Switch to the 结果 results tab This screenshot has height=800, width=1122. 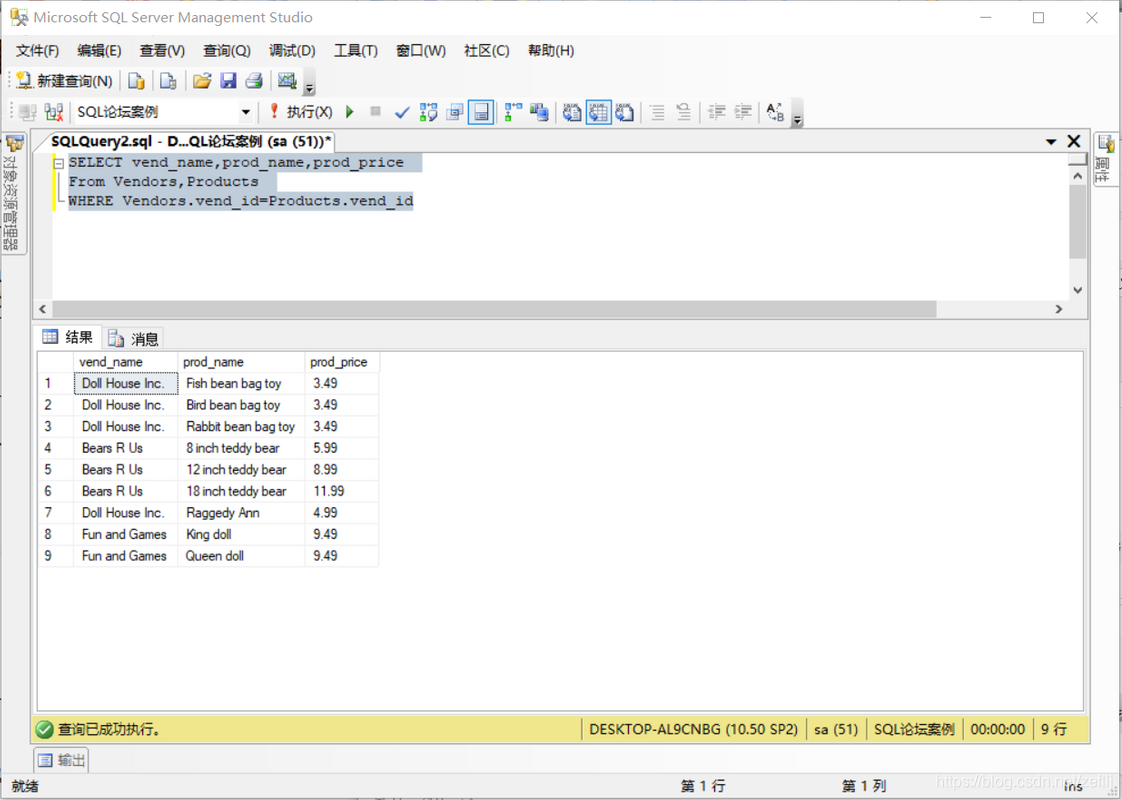pyautogui.click(x=68, y=337)
